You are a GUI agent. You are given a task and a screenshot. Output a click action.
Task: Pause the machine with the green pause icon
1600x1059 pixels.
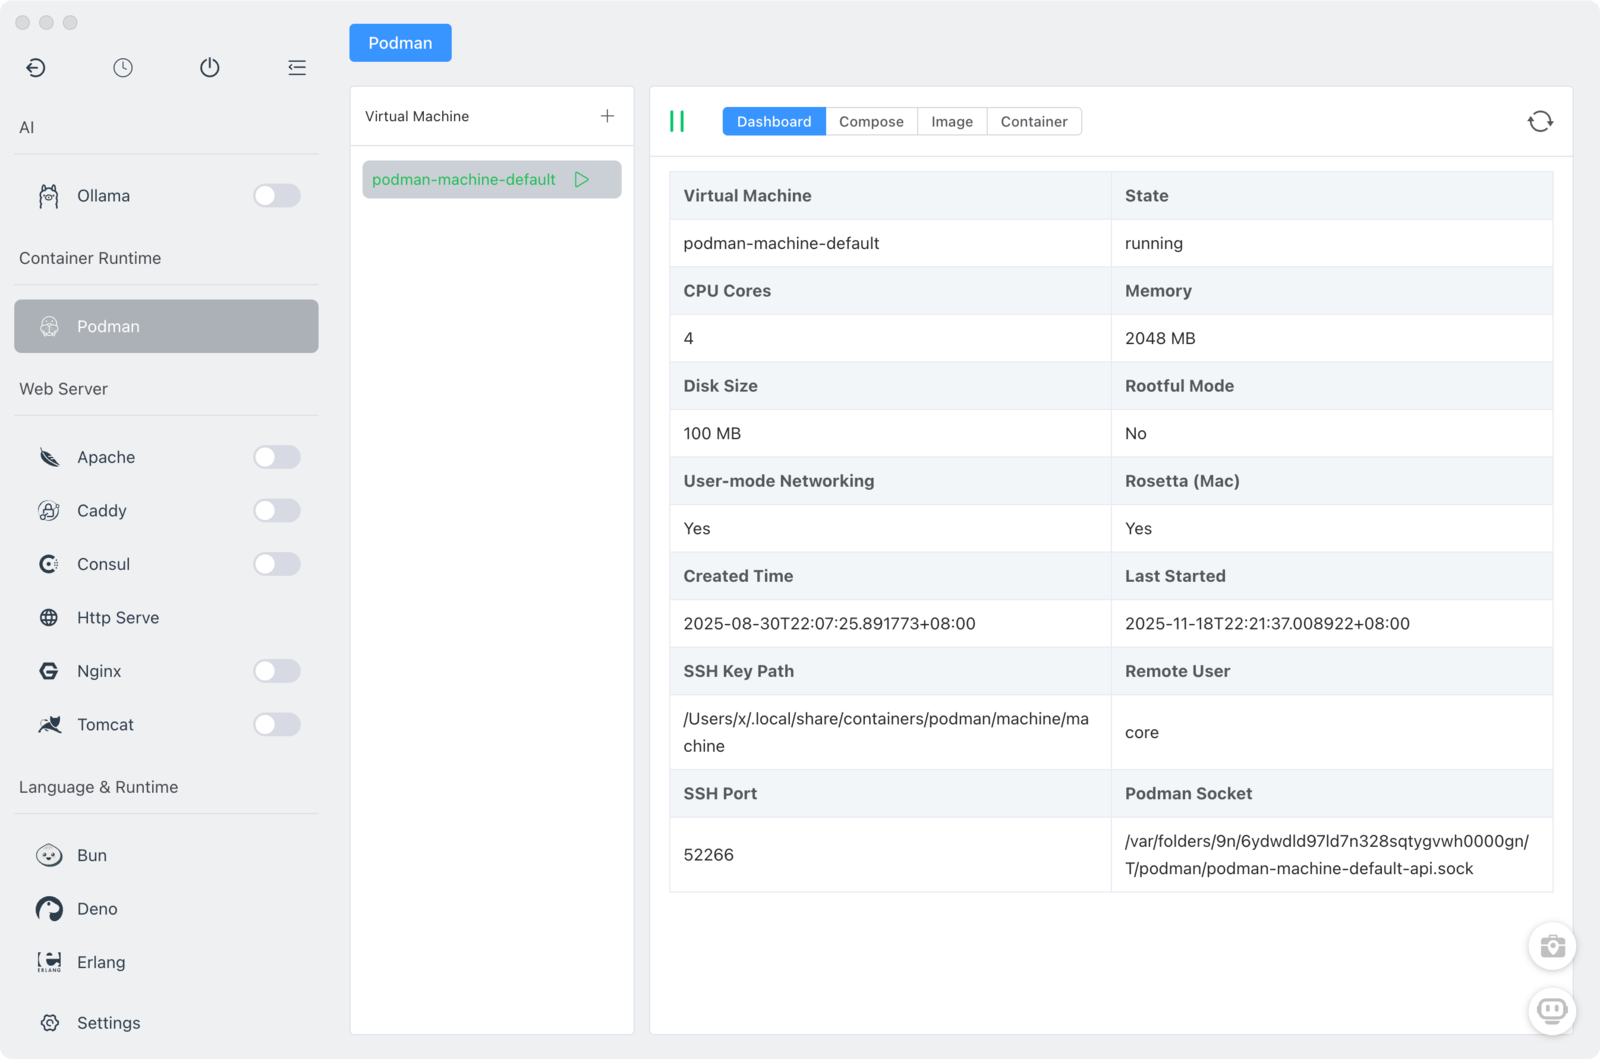click(x=677, y=122)
